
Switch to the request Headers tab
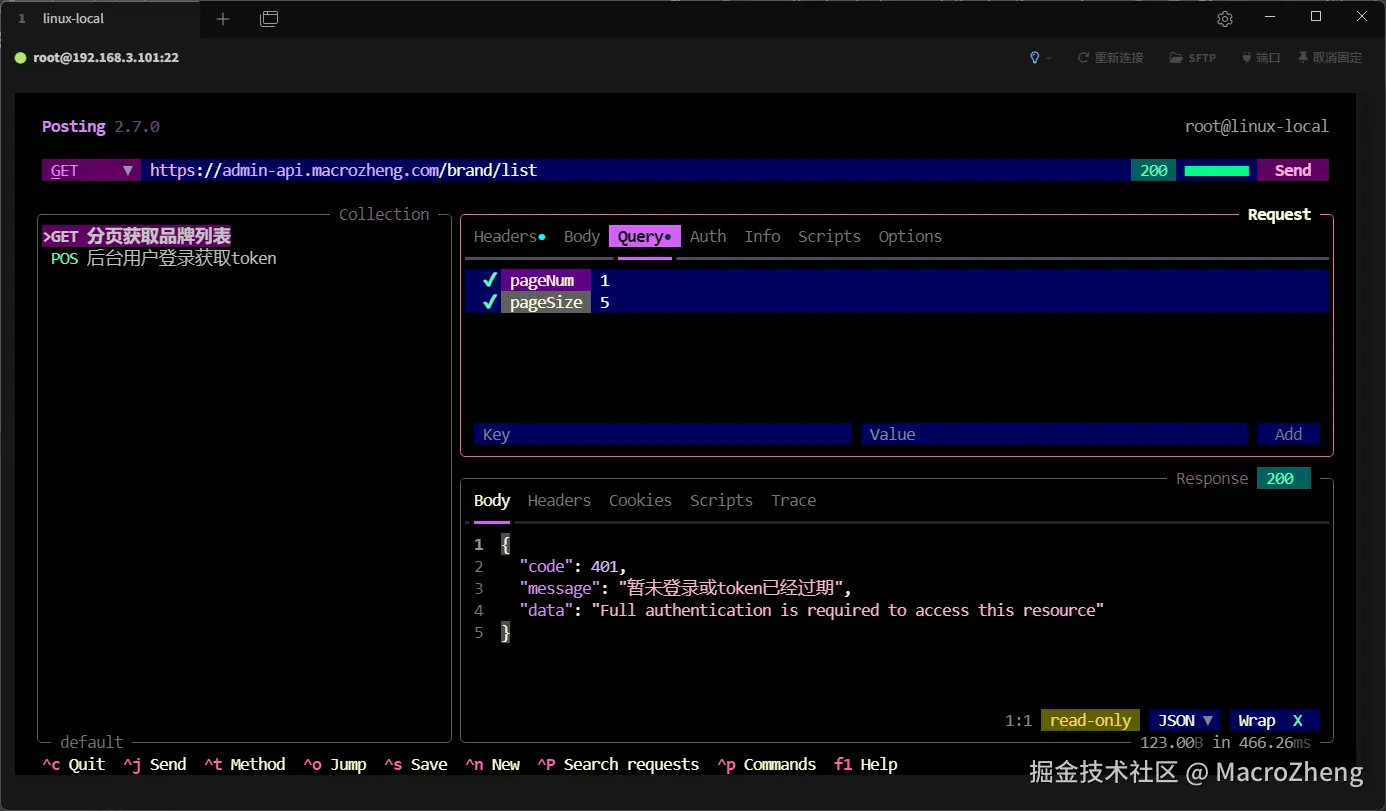tap(509, 236)
